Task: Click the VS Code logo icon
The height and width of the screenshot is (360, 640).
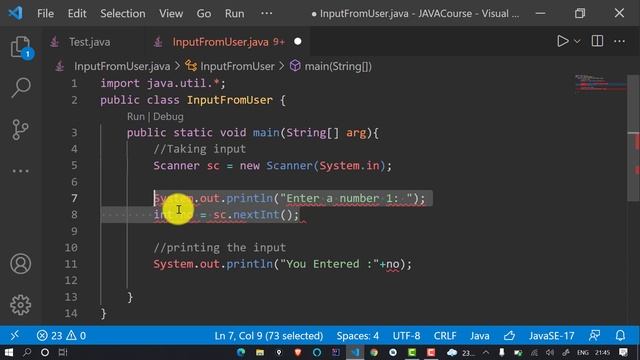Action: pyautogui.click(x=16, y=13)
